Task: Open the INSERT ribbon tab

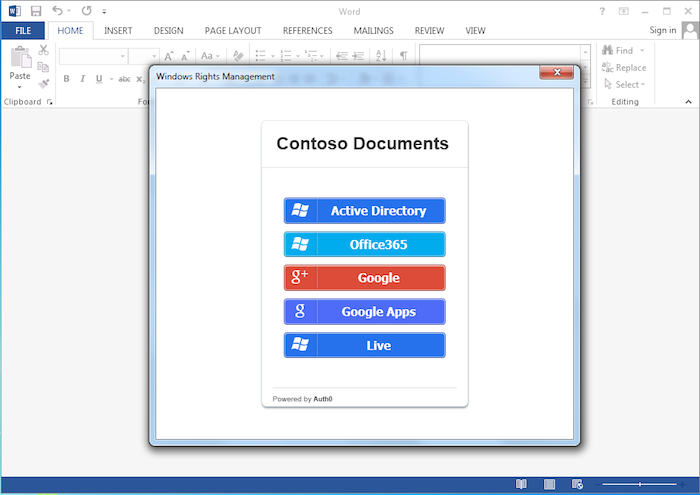Action: 118,31
